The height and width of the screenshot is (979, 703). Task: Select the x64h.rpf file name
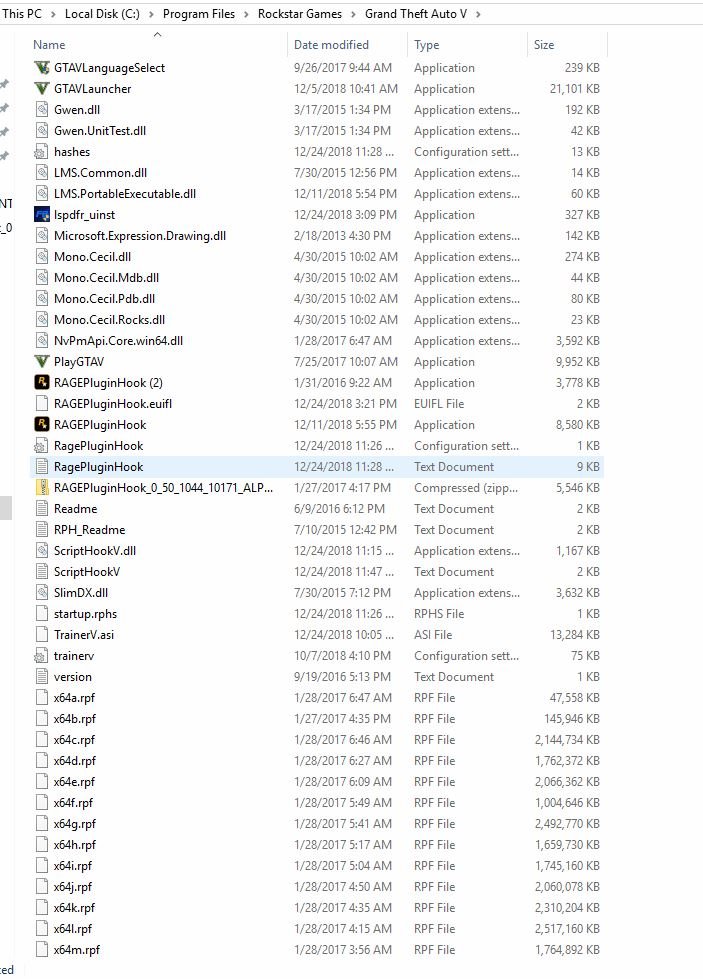[x=75, y=845]
